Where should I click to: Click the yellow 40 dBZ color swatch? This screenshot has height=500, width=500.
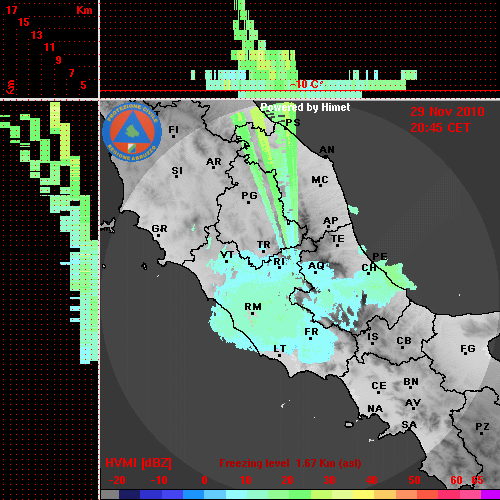tap(363, 495)
